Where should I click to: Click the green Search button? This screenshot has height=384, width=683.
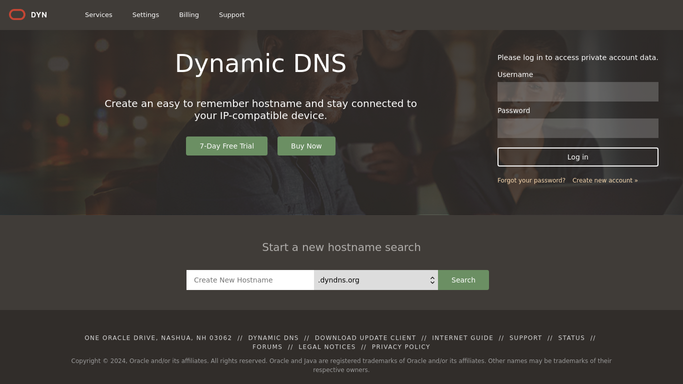click(x=463, y=280)
